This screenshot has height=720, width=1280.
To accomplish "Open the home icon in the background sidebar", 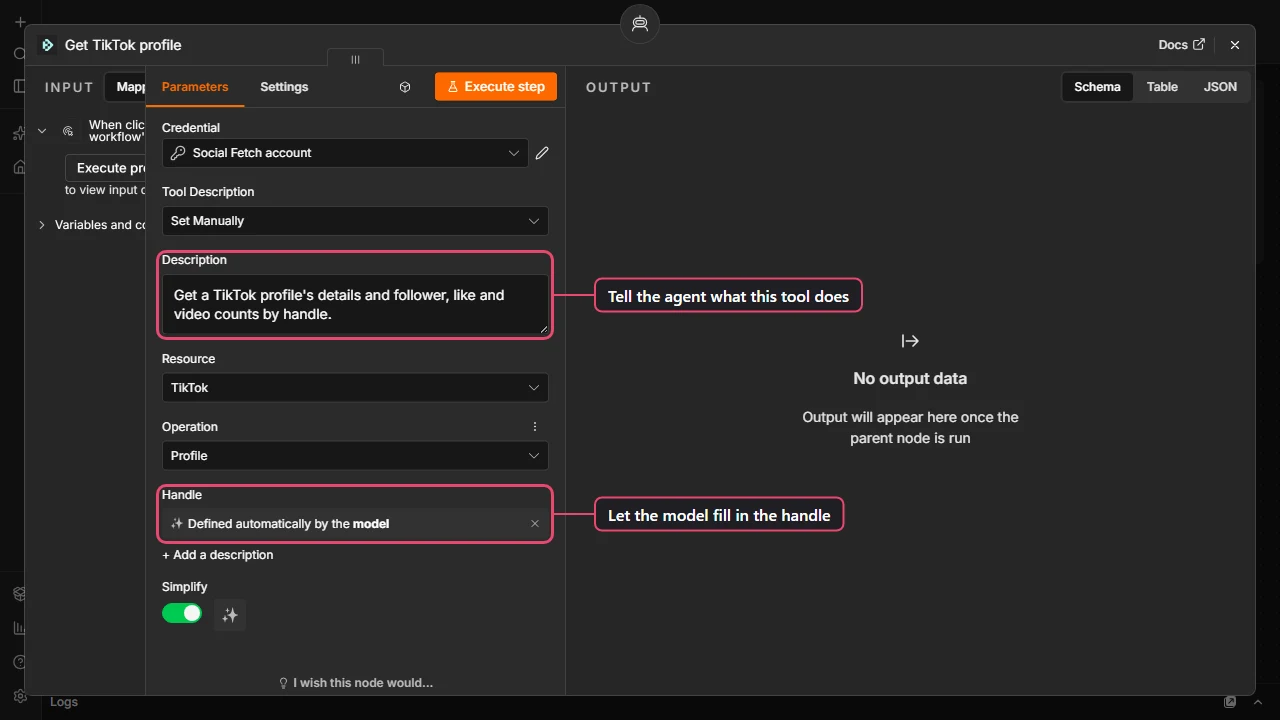I will pos(19,167).
